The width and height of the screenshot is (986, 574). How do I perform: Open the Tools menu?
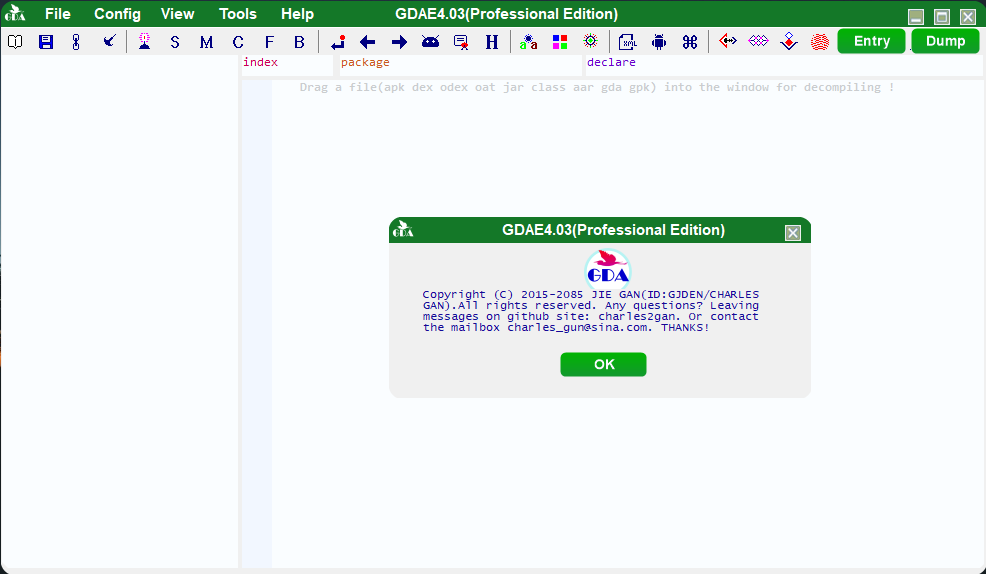tap(238, 14)
